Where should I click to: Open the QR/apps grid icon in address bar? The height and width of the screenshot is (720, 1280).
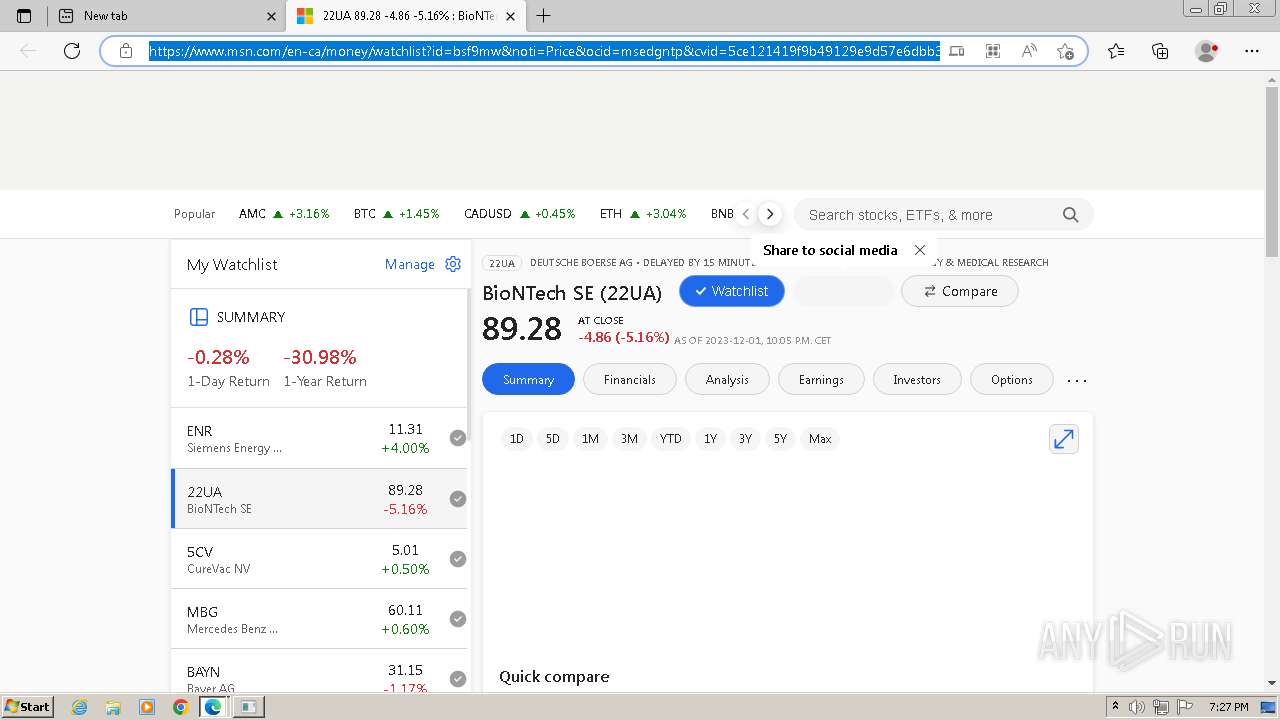point(993,51)
